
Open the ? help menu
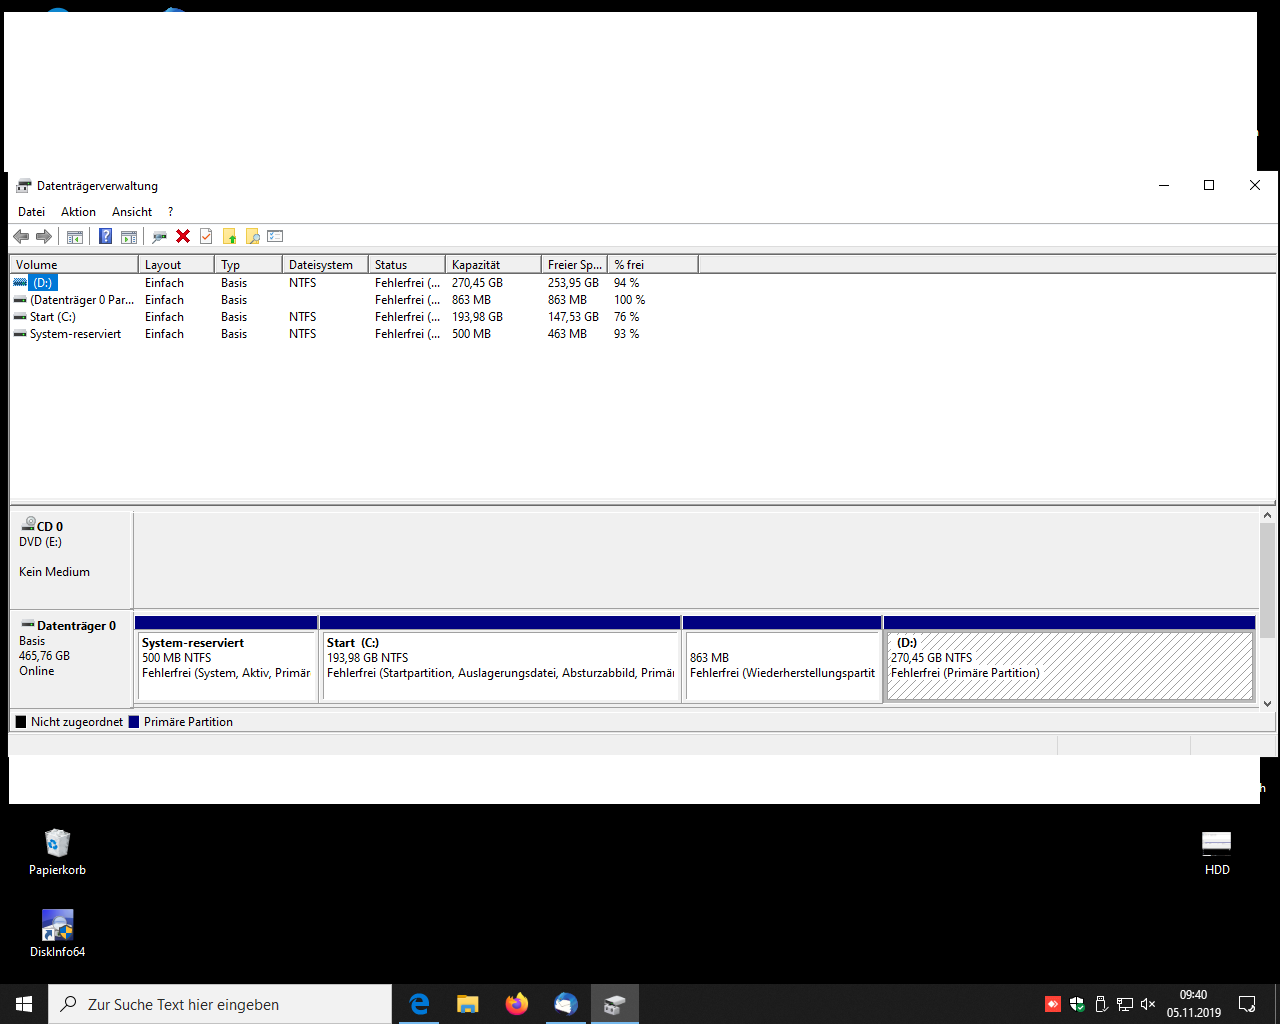click(x=171, y=212)
